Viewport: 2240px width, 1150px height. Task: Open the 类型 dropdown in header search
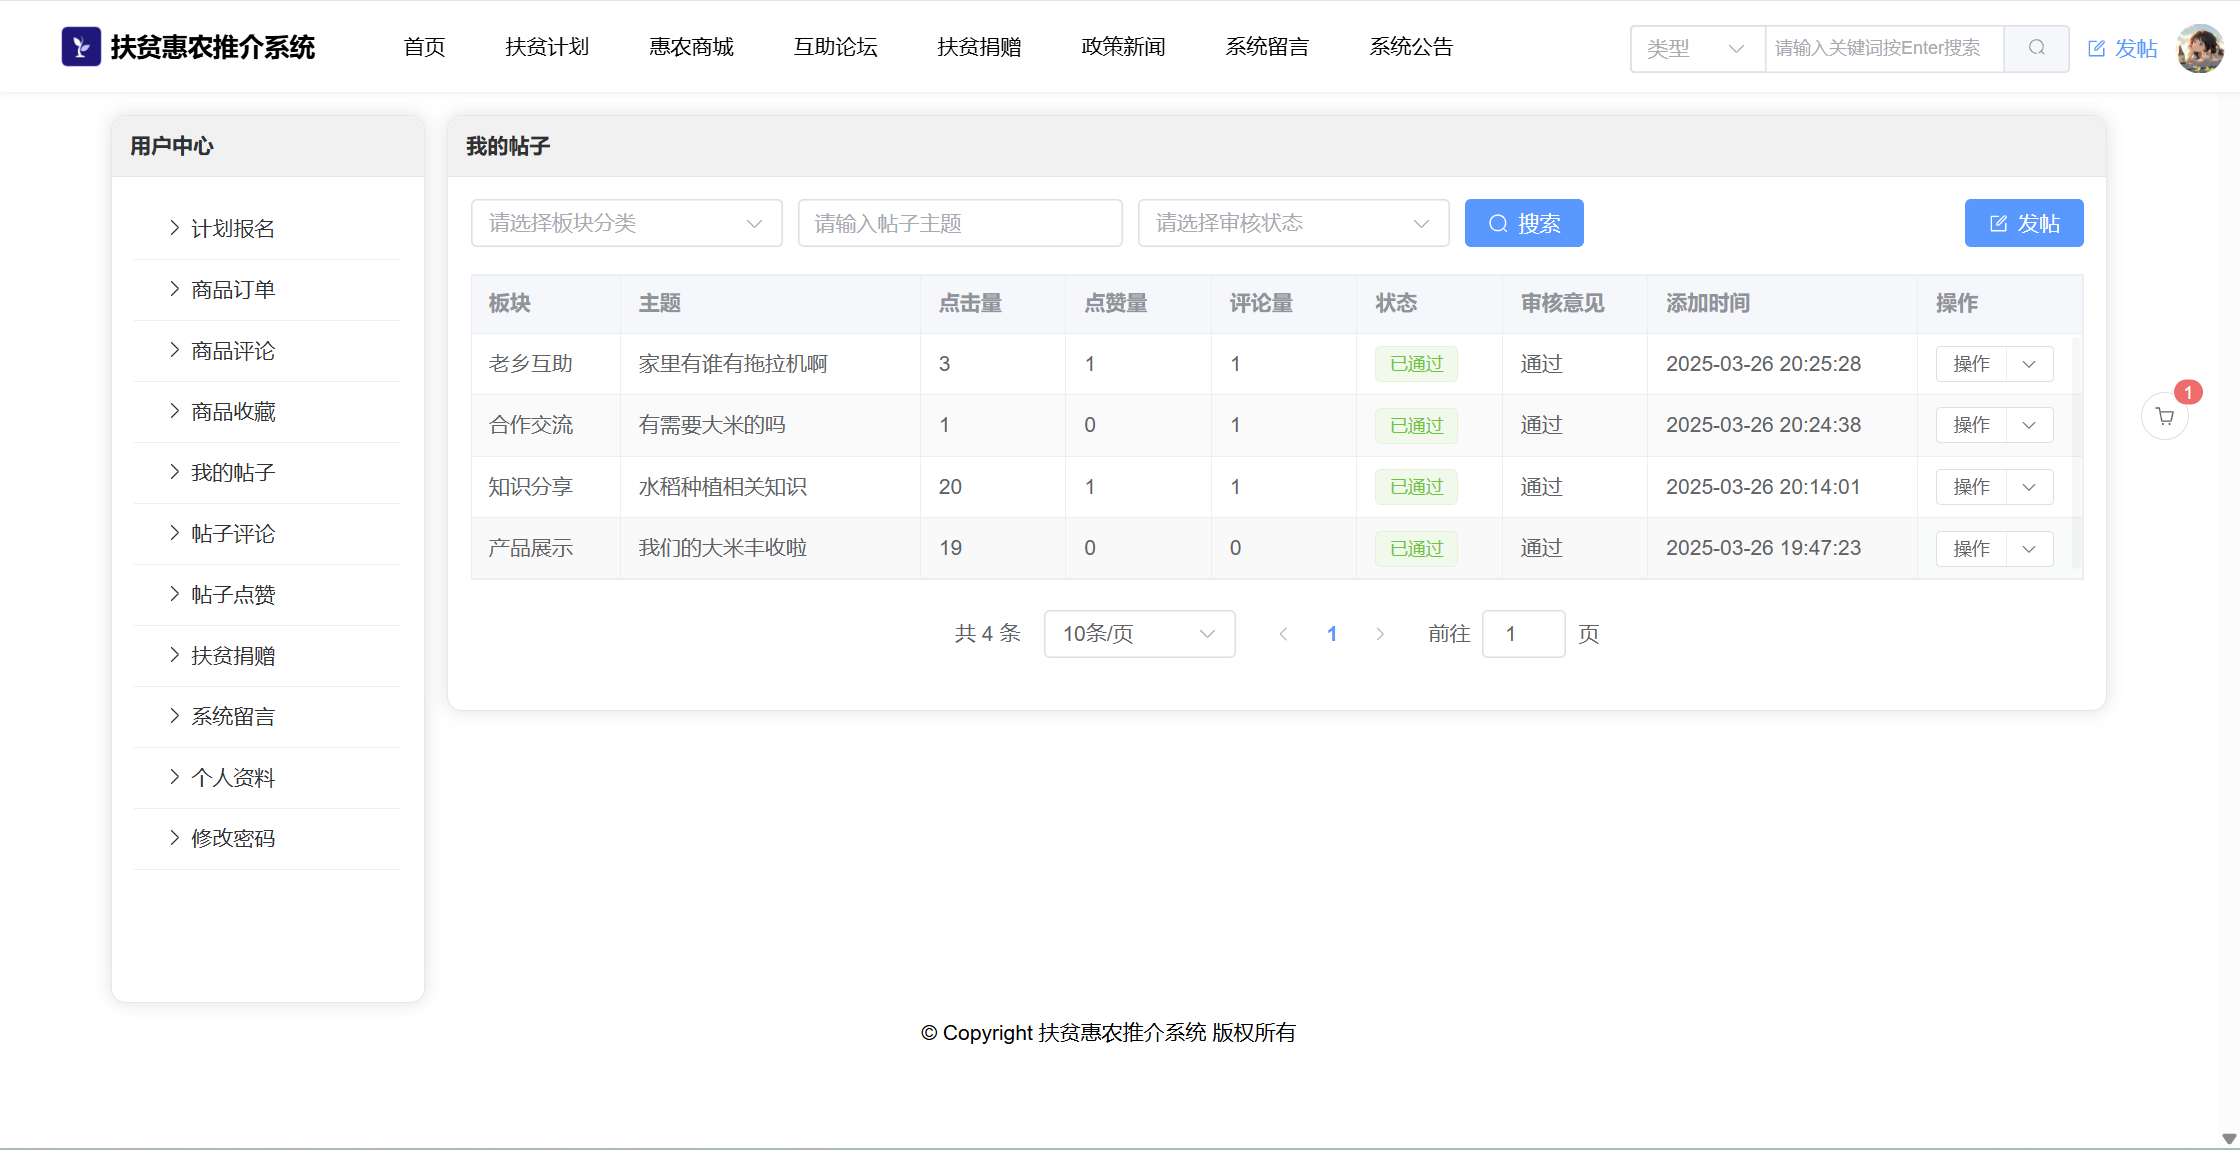(x=1696, y=48)
